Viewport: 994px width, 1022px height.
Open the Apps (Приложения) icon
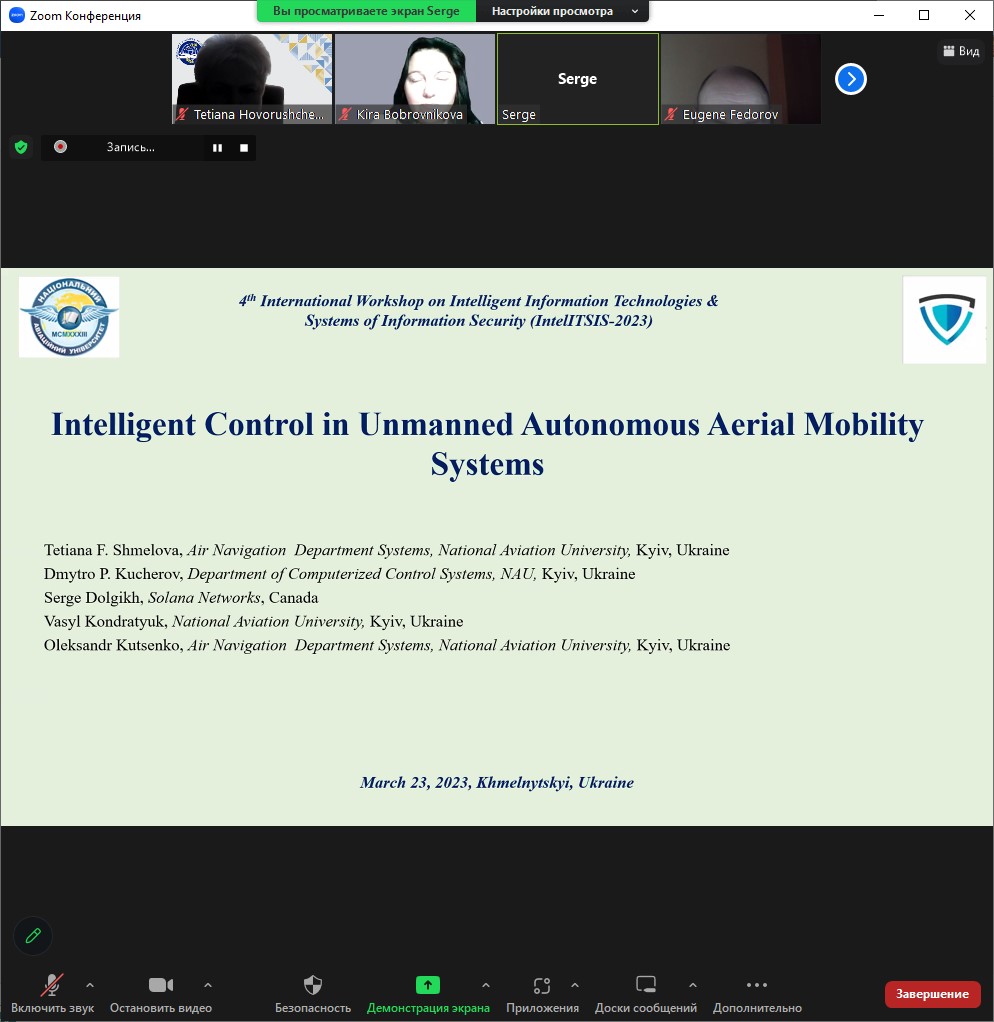(542, 985)
